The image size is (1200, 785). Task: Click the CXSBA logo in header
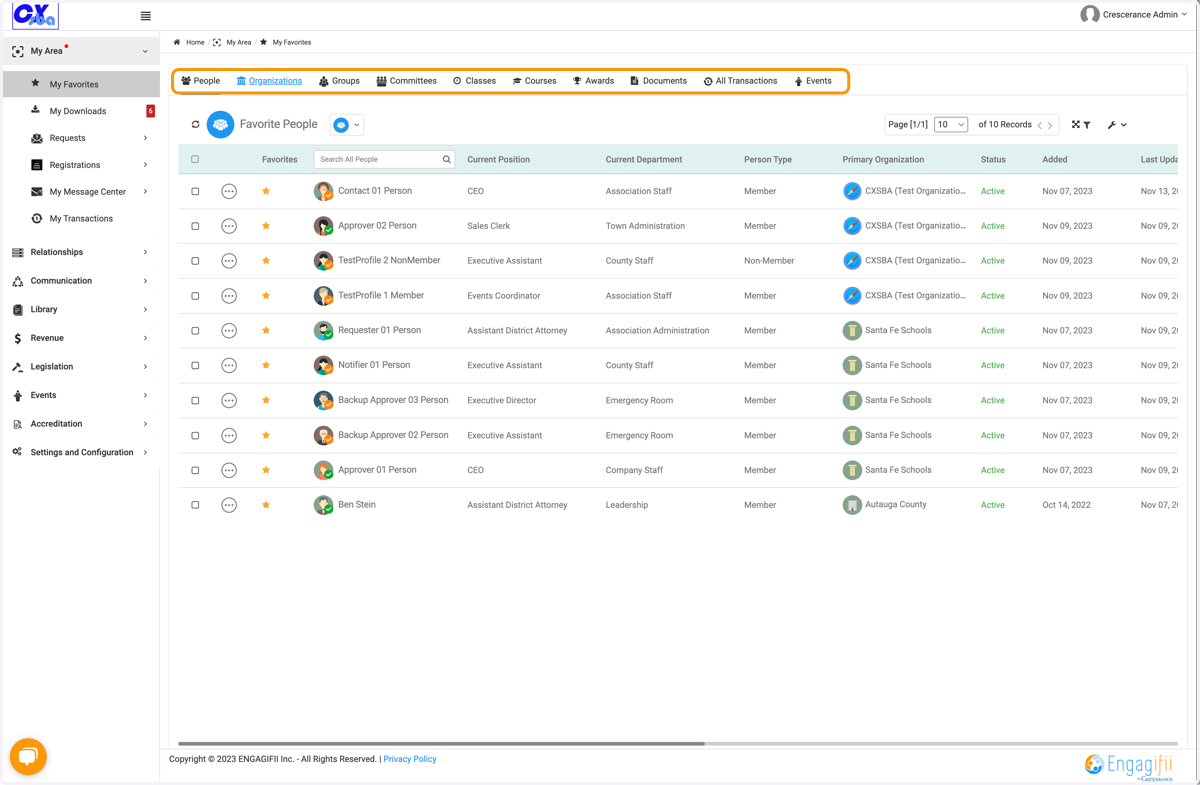coord(35,16)
